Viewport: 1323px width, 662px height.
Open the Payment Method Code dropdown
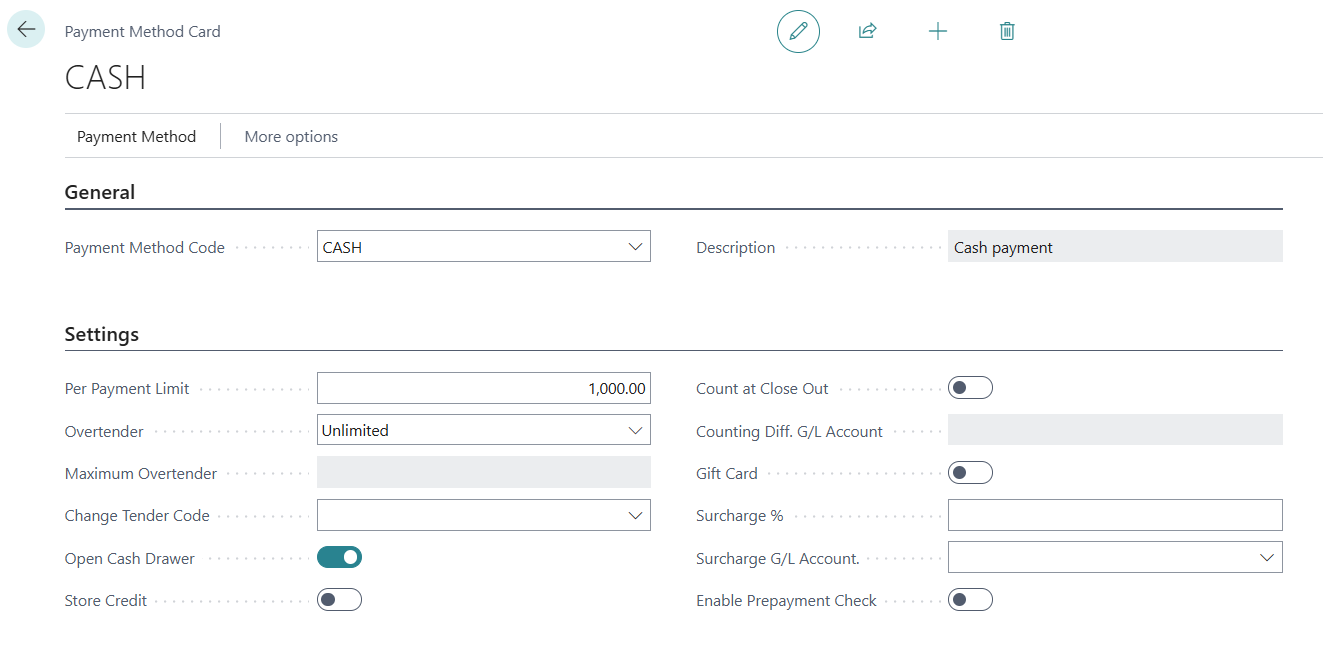pos(635,247)
